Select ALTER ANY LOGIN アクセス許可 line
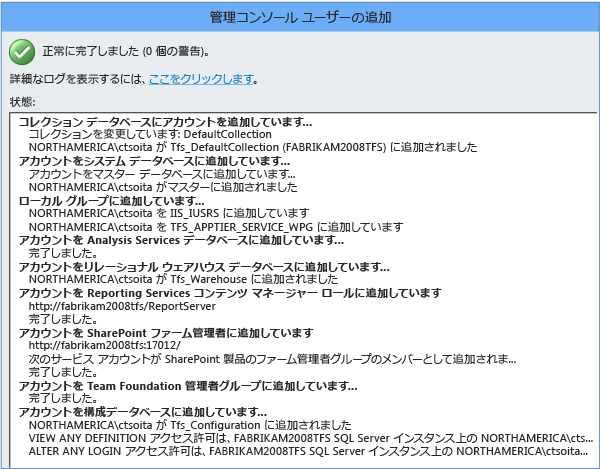 tap(308, 451)
